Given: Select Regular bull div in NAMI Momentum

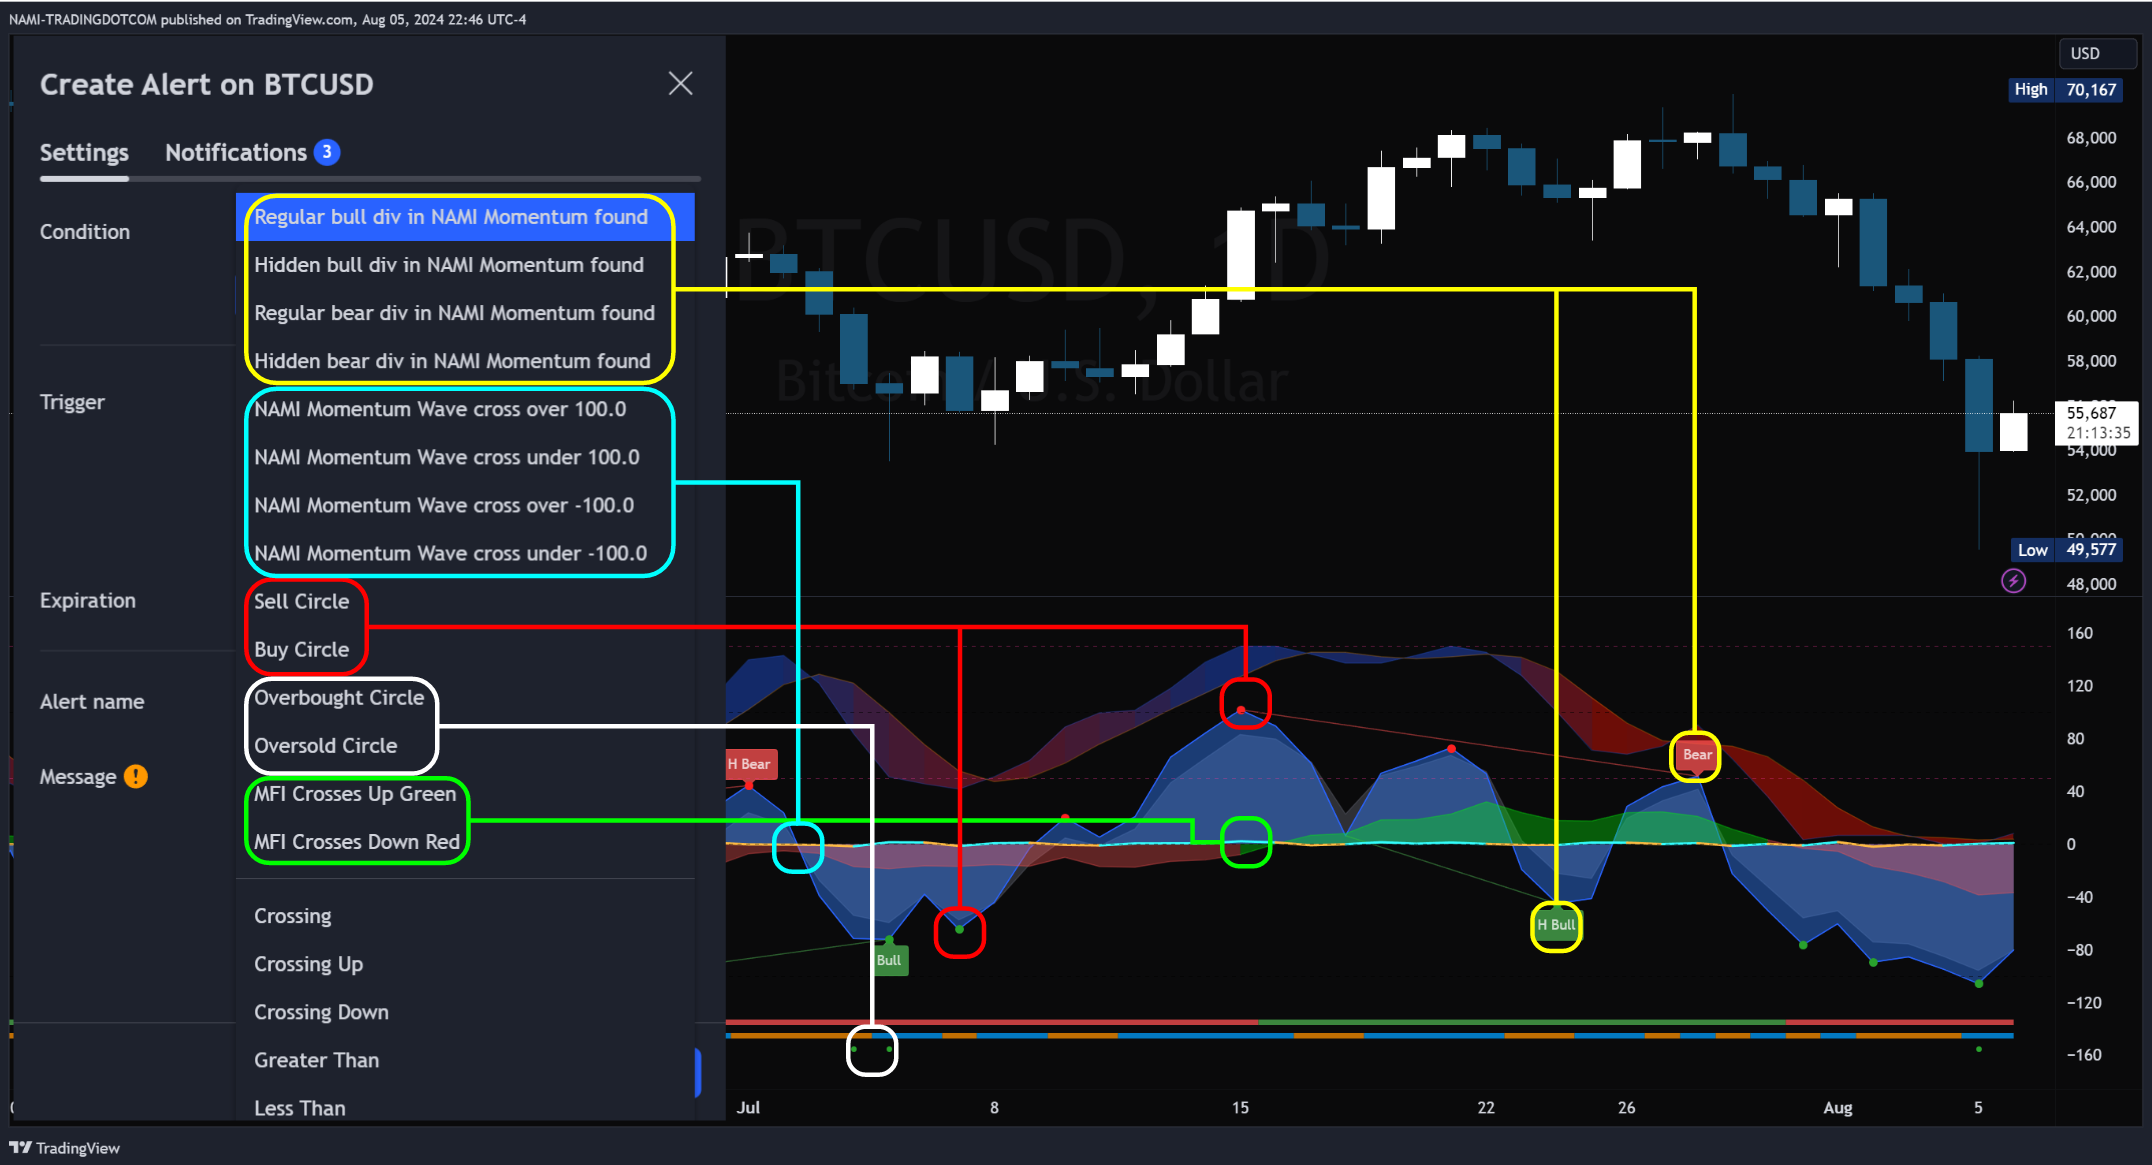Looking at the screenshot, I should pos(450,217).
